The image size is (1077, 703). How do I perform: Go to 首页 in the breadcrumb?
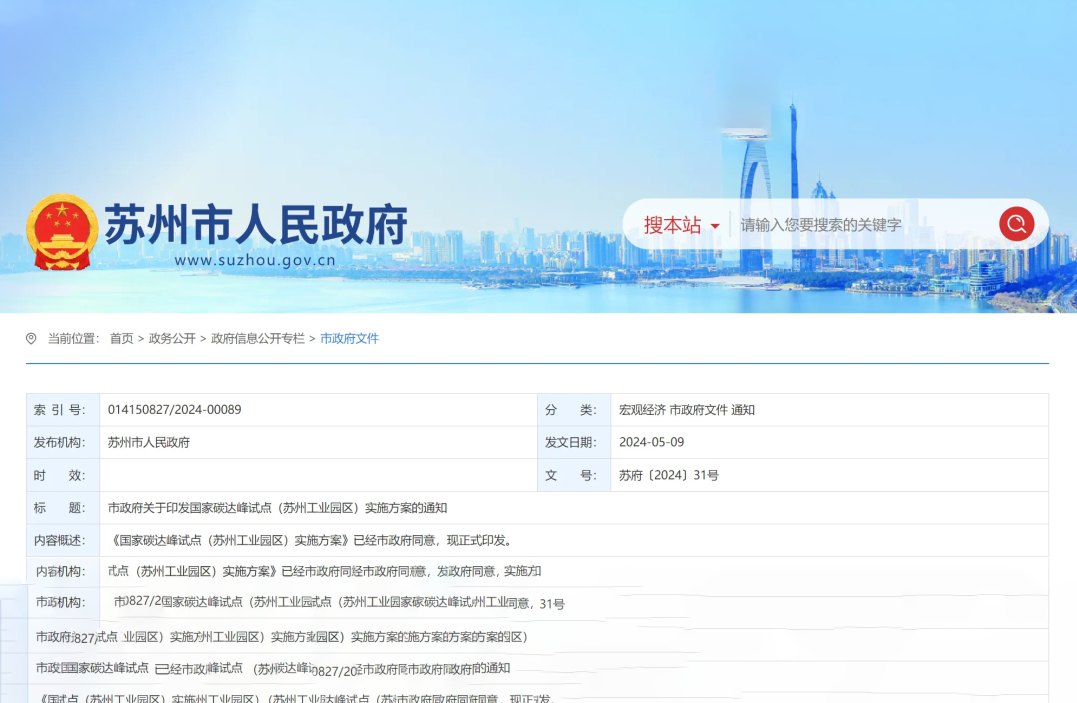(121, 339)
